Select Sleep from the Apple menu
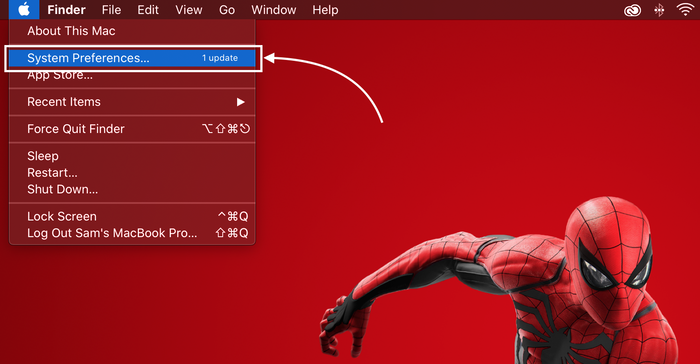Viewport: 700px width, 364px height. click(132, 156)
